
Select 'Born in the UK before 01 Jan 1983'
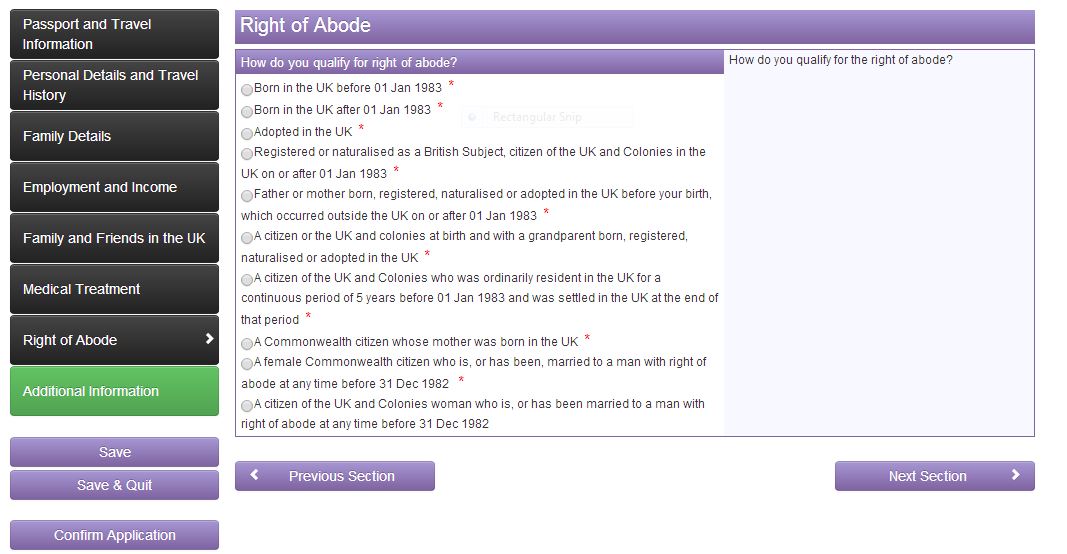247,89
